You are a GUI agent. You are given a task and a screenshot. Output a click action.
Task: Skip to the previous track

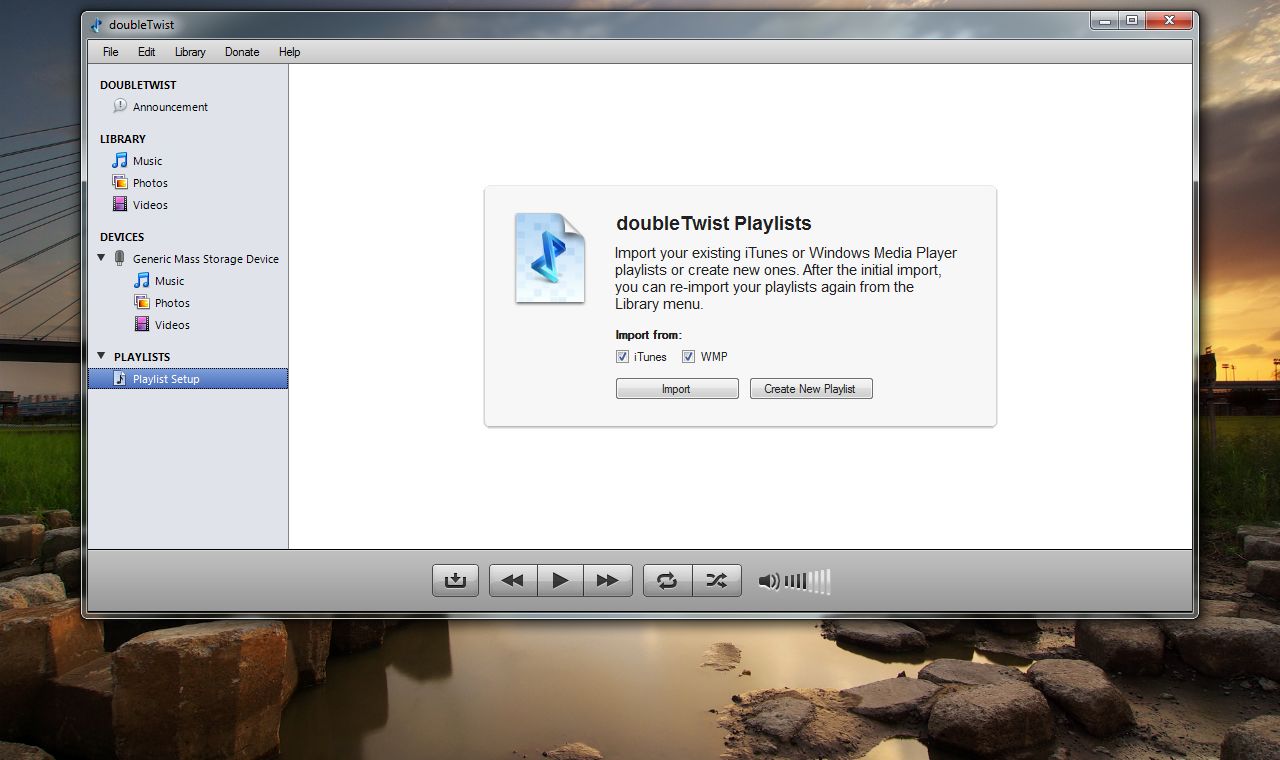click(x=513, y=580)
